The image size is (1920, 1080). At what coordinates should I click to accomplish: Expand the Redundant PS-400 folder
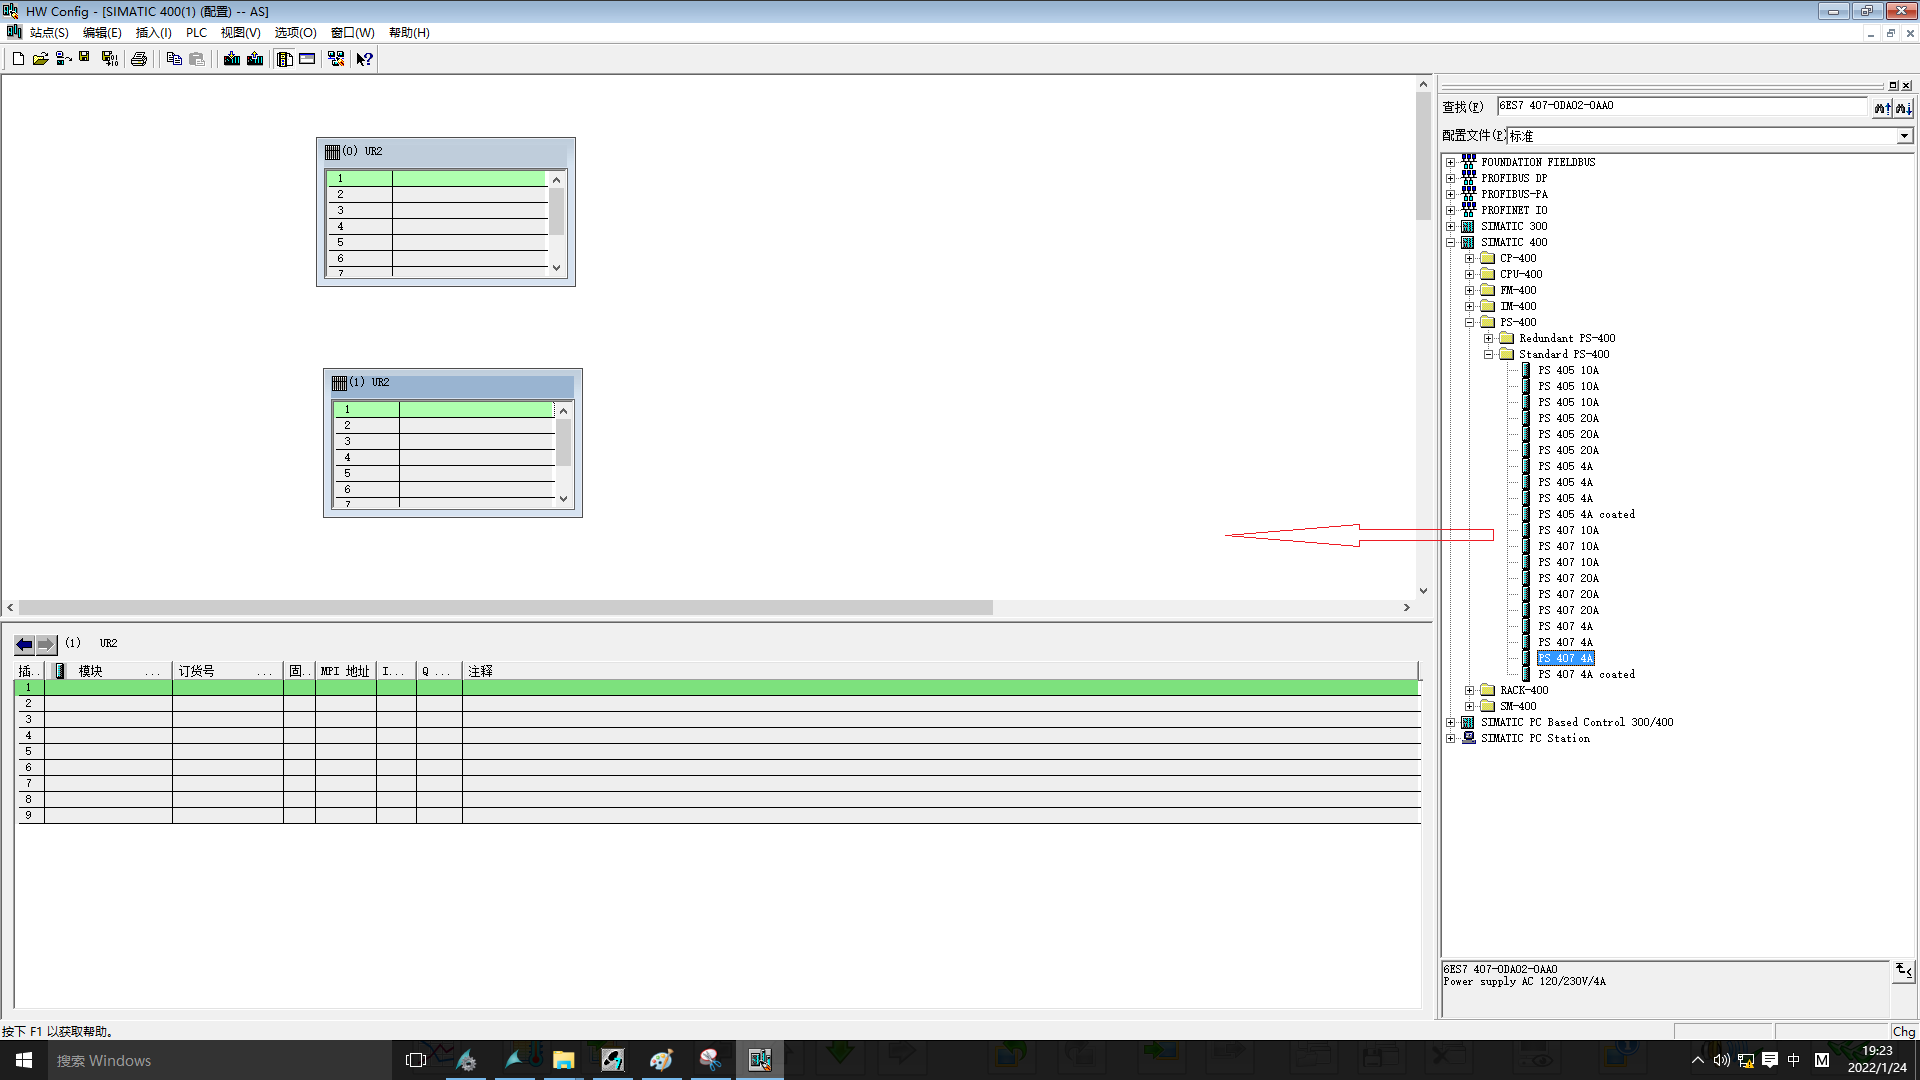point(1488,338)
